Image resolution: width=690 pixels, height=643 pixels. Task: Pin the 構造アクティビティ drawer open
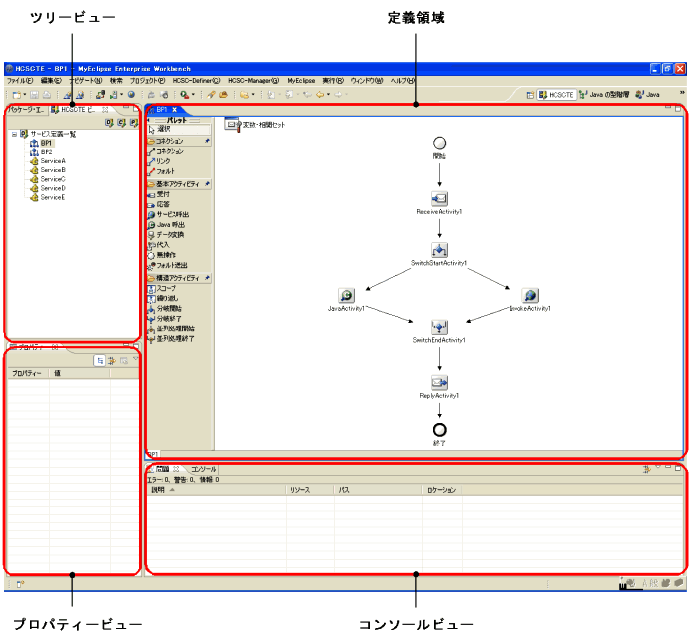coord(207,278)
